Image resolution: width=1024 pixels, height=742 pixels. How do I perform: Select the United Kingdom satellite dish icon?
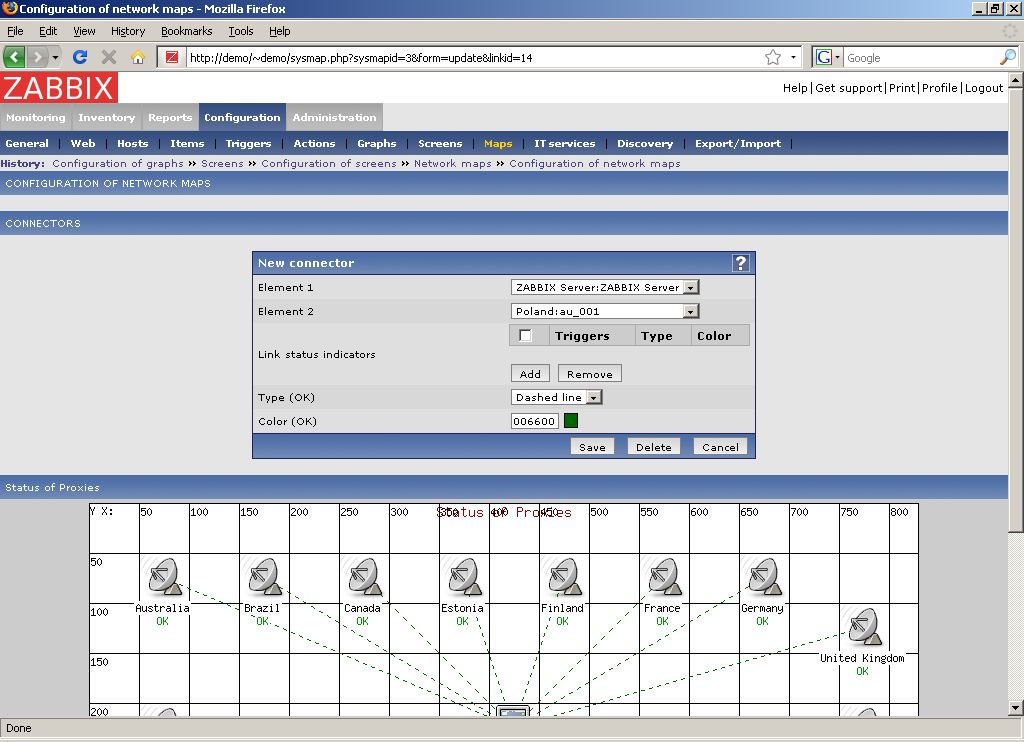coord(864,627)
